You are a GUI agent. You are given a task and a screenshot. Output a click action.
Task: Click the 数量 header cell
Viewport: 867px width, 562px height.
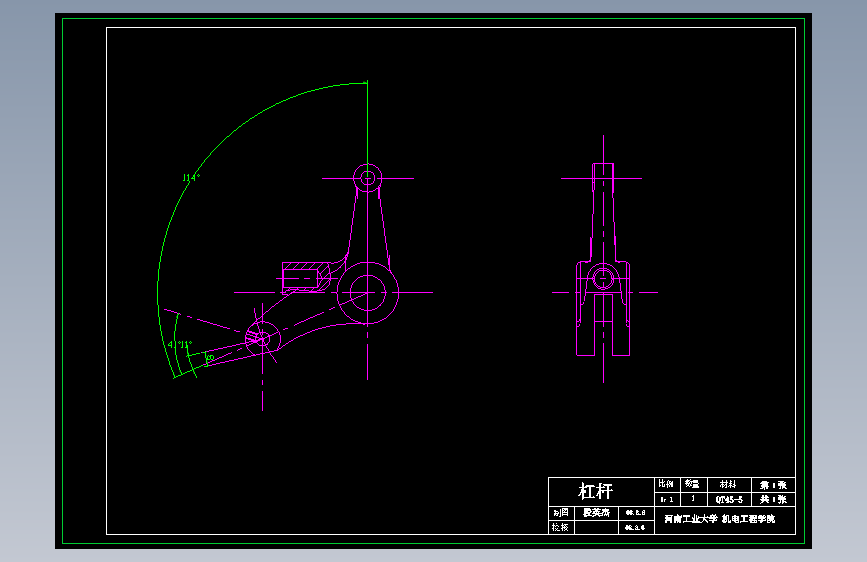692,485
